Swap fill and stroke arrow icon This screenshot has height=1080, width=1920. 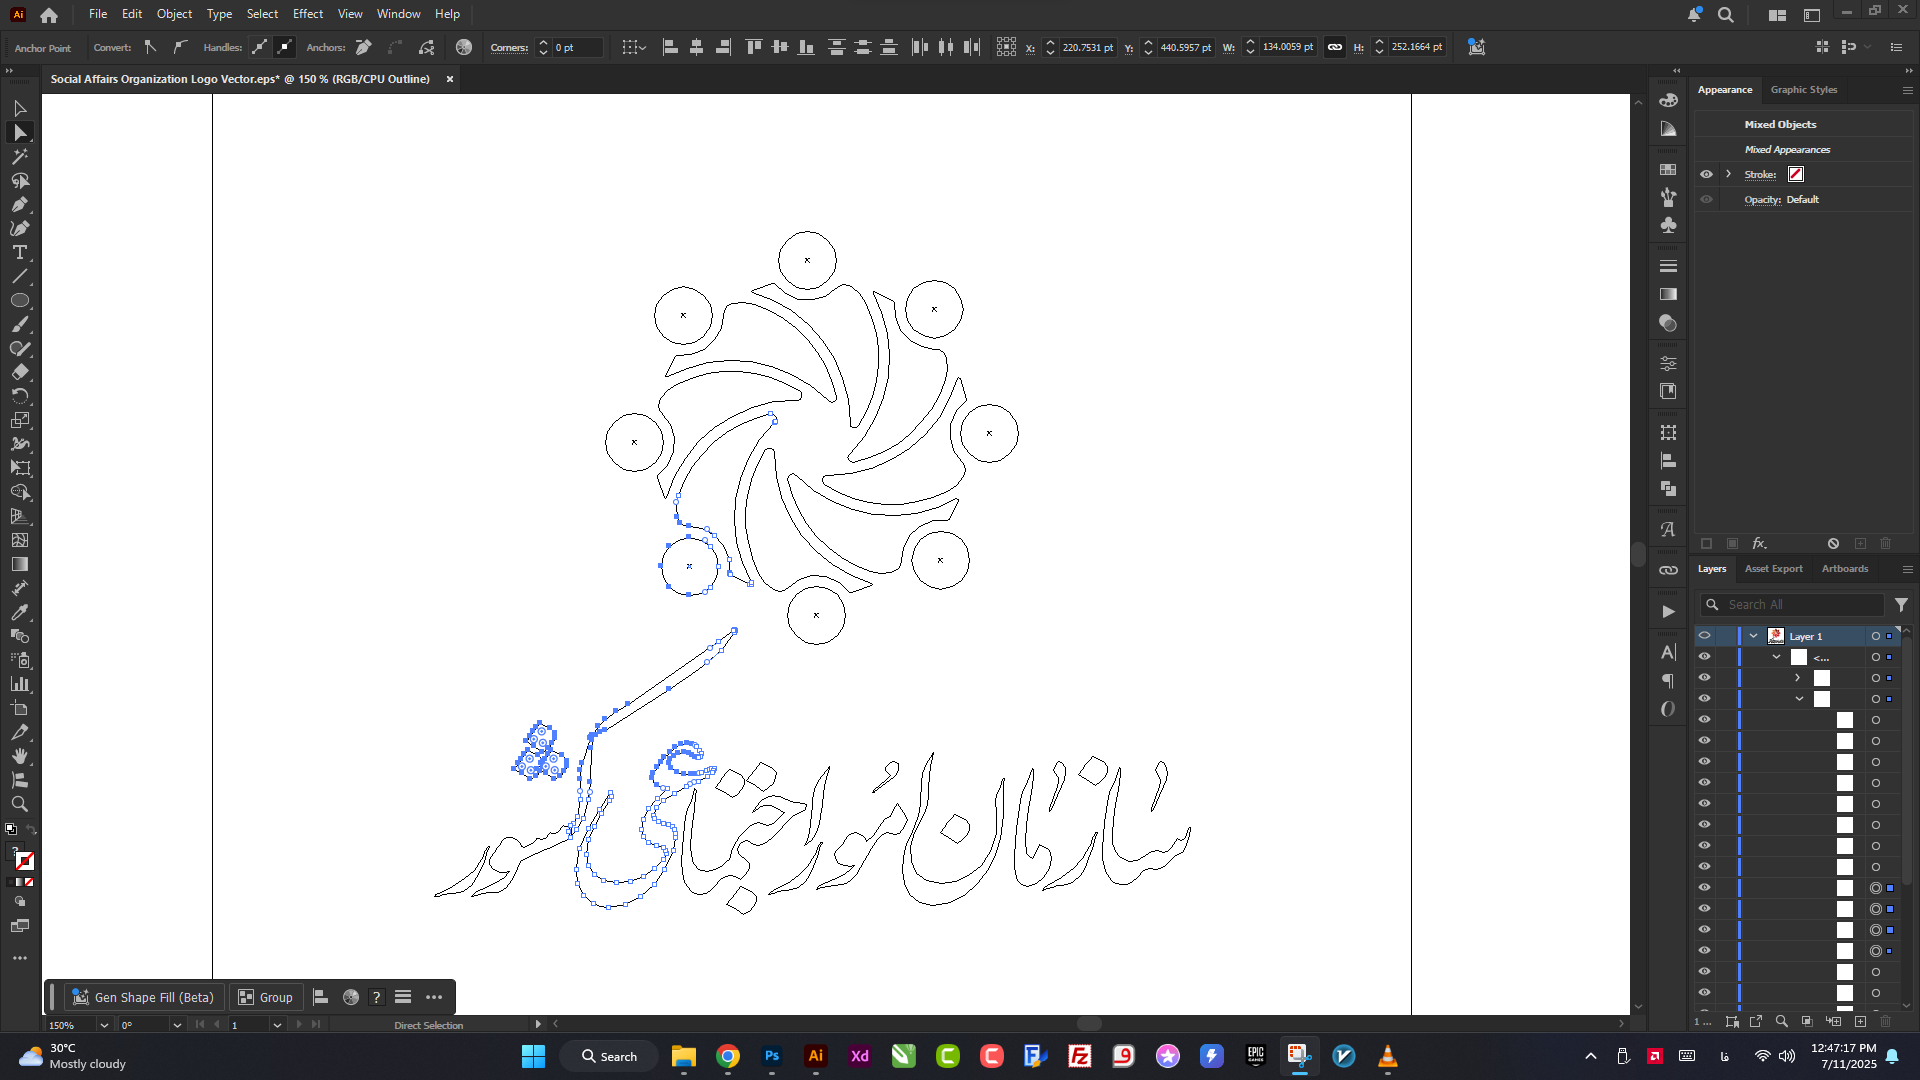32,830
